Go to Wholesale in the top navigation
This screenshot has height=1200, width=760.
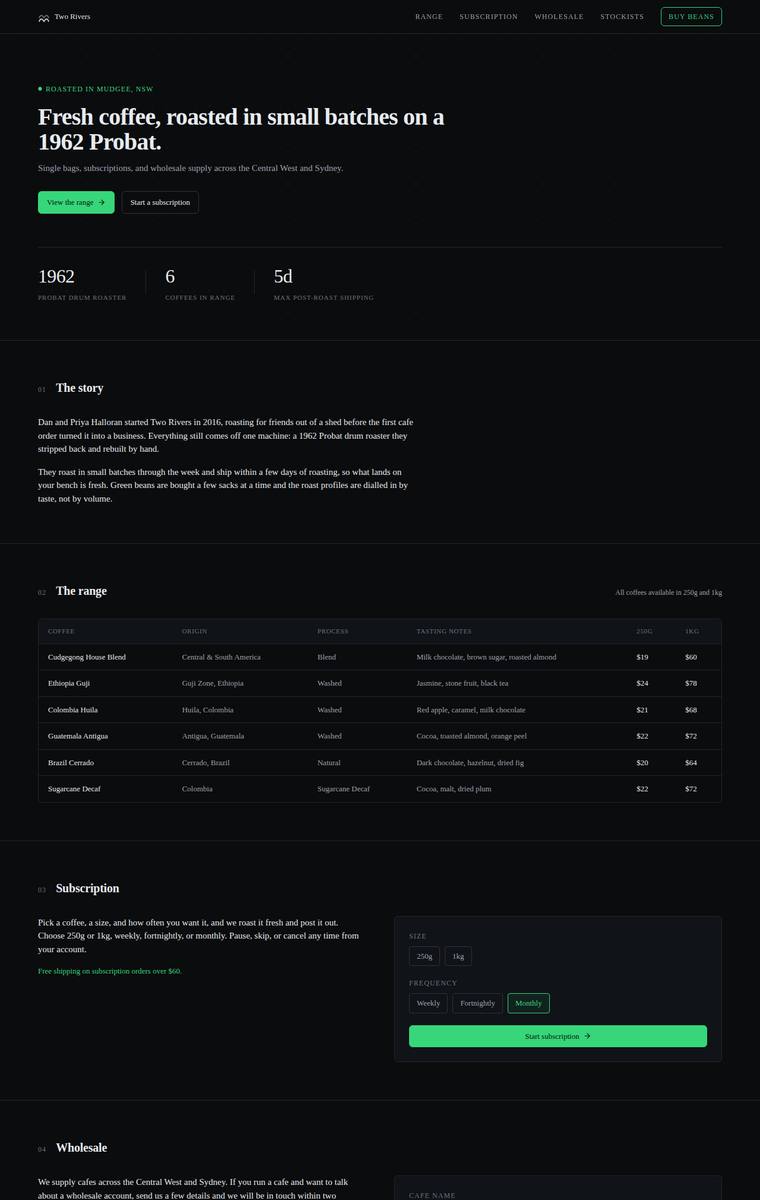click(x=559, y=17)
